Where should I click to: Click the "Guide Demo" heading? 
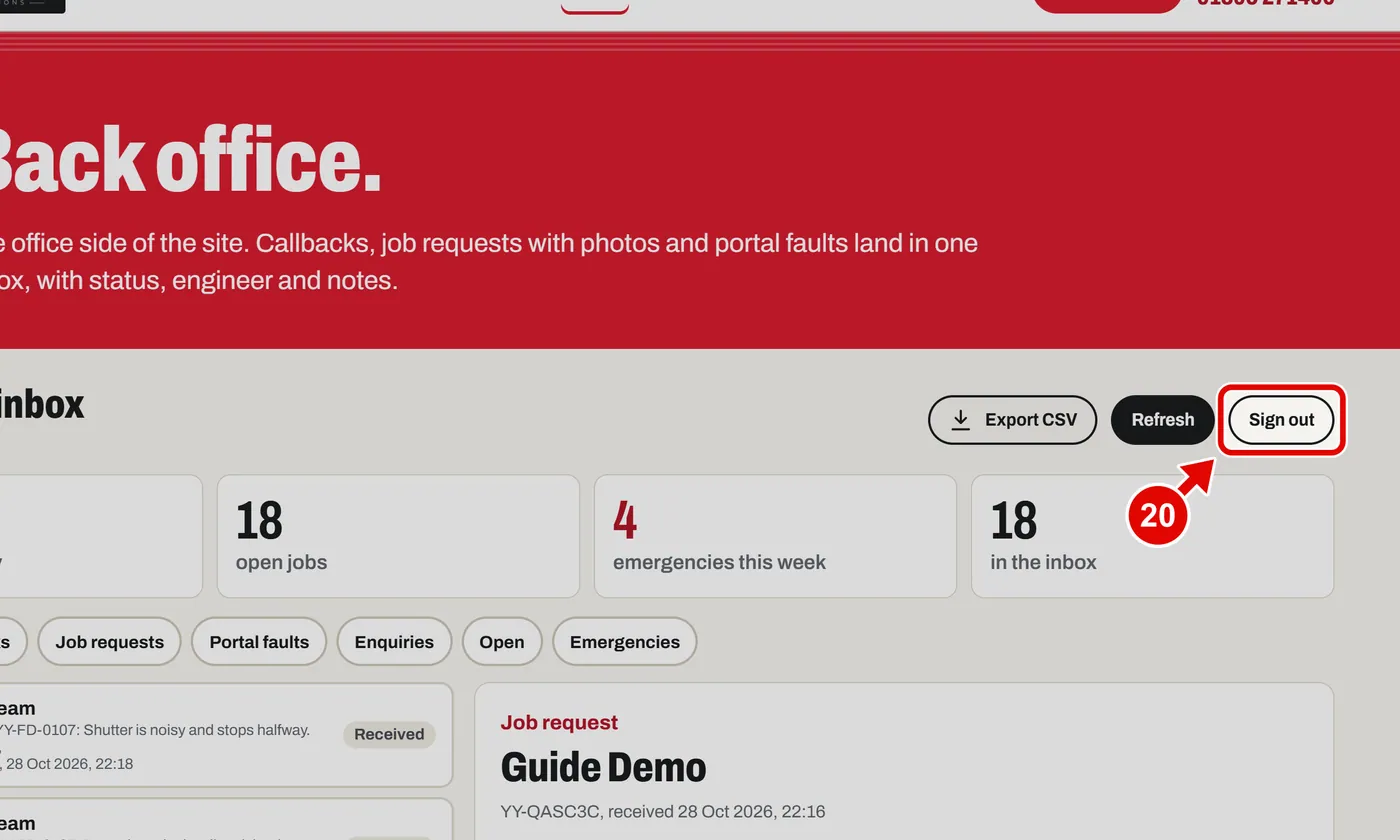tap(603, 768)
